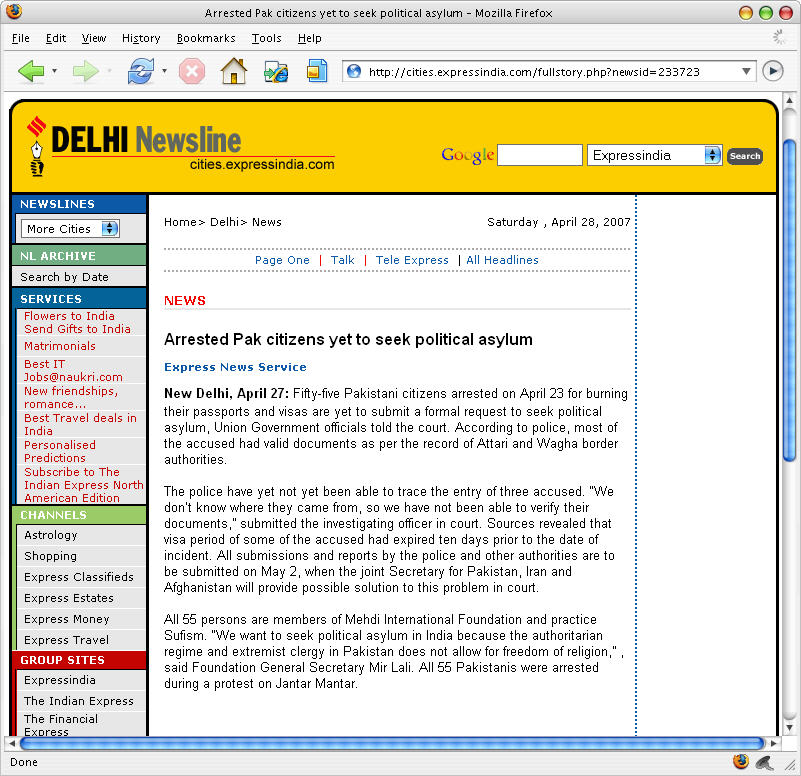Click the horizontal scrollbar thumb
Image resolution: width=801 pixels, height=776 pixels.
(392, 743)
